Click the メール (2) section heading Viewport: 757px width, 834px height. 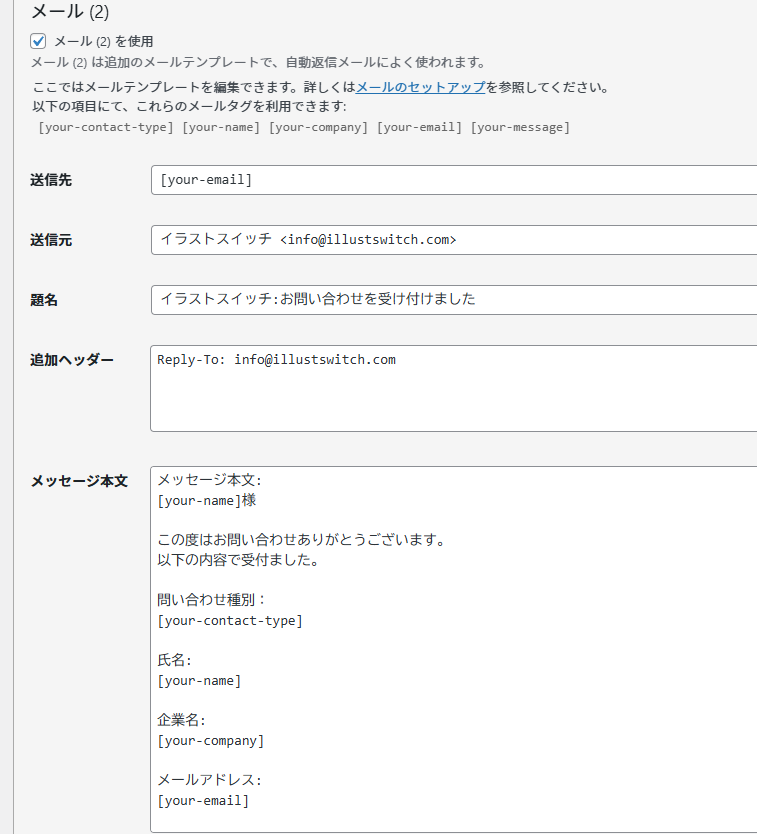coord(70,12)
